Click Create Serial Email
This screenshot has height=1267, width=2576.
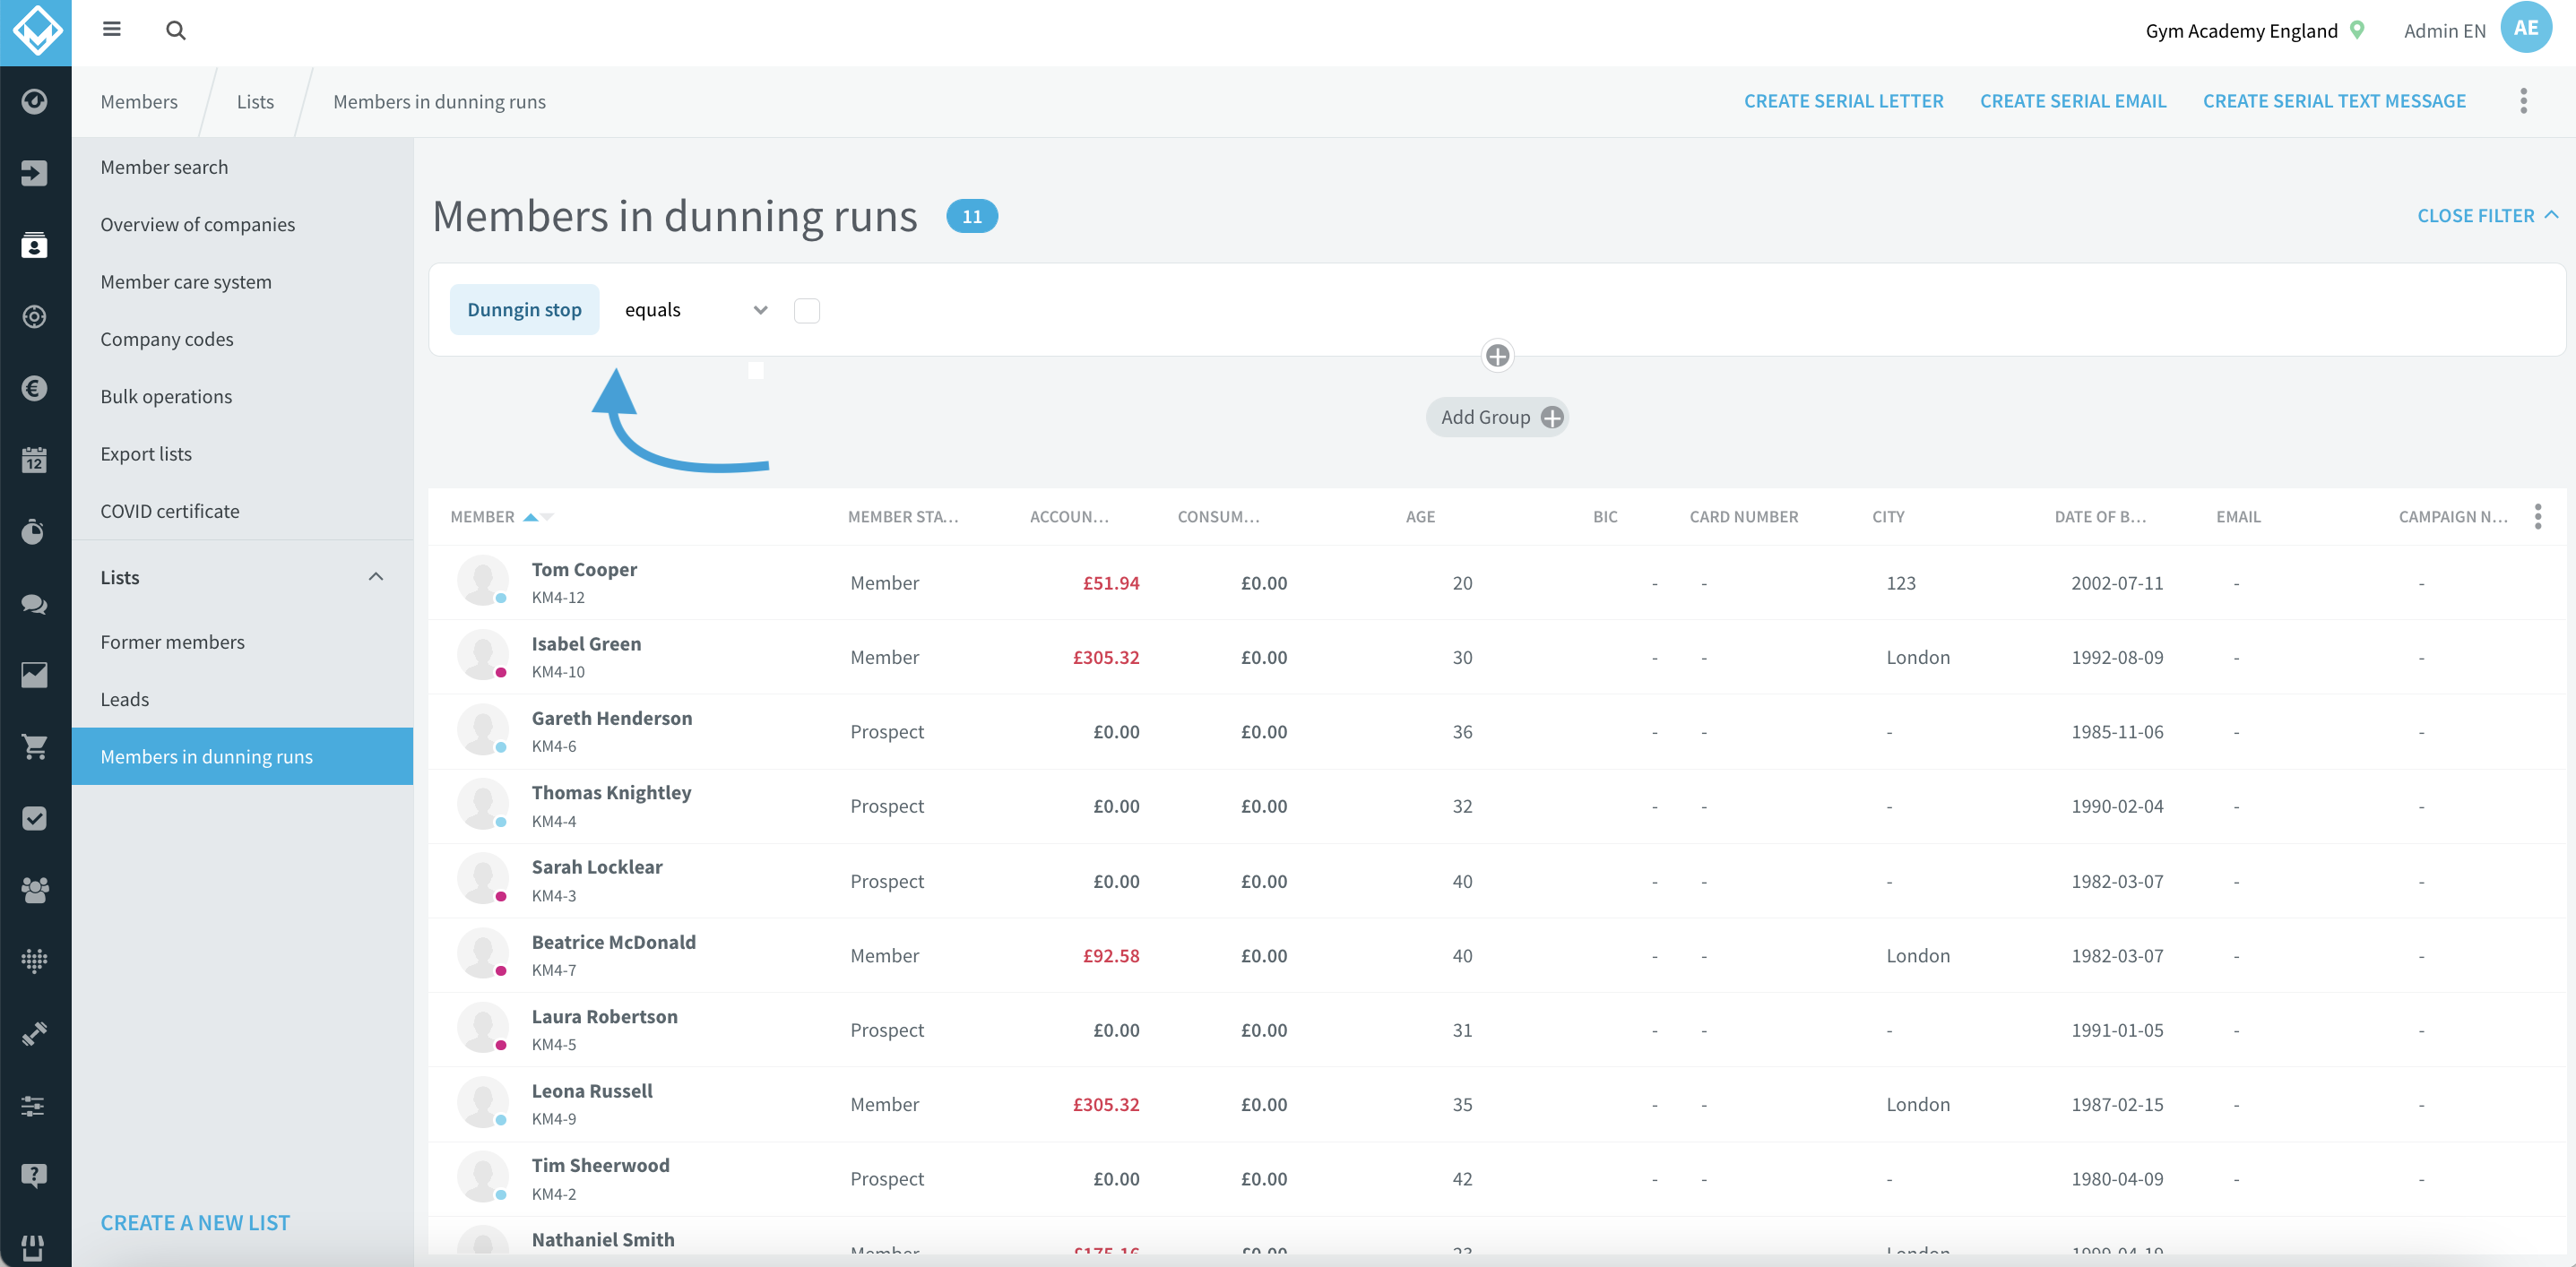(x=2073, y=101)
